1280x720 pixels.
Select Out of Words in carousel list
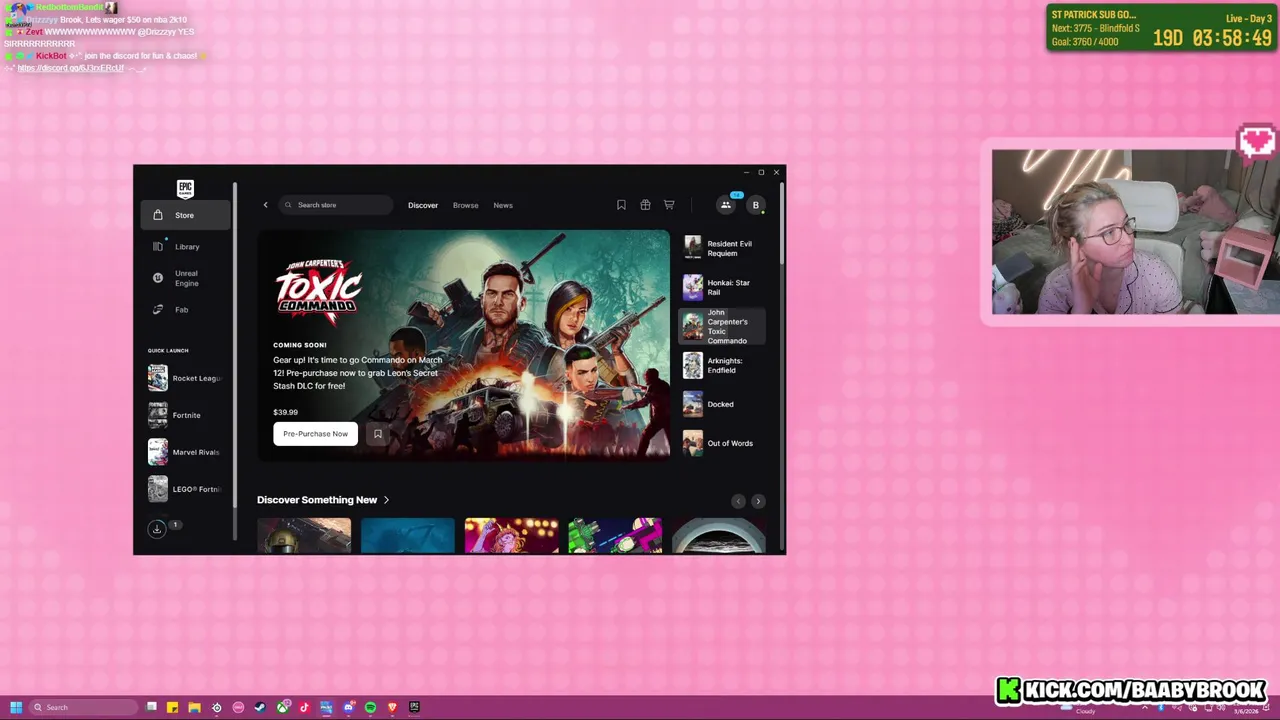[722, 443]
